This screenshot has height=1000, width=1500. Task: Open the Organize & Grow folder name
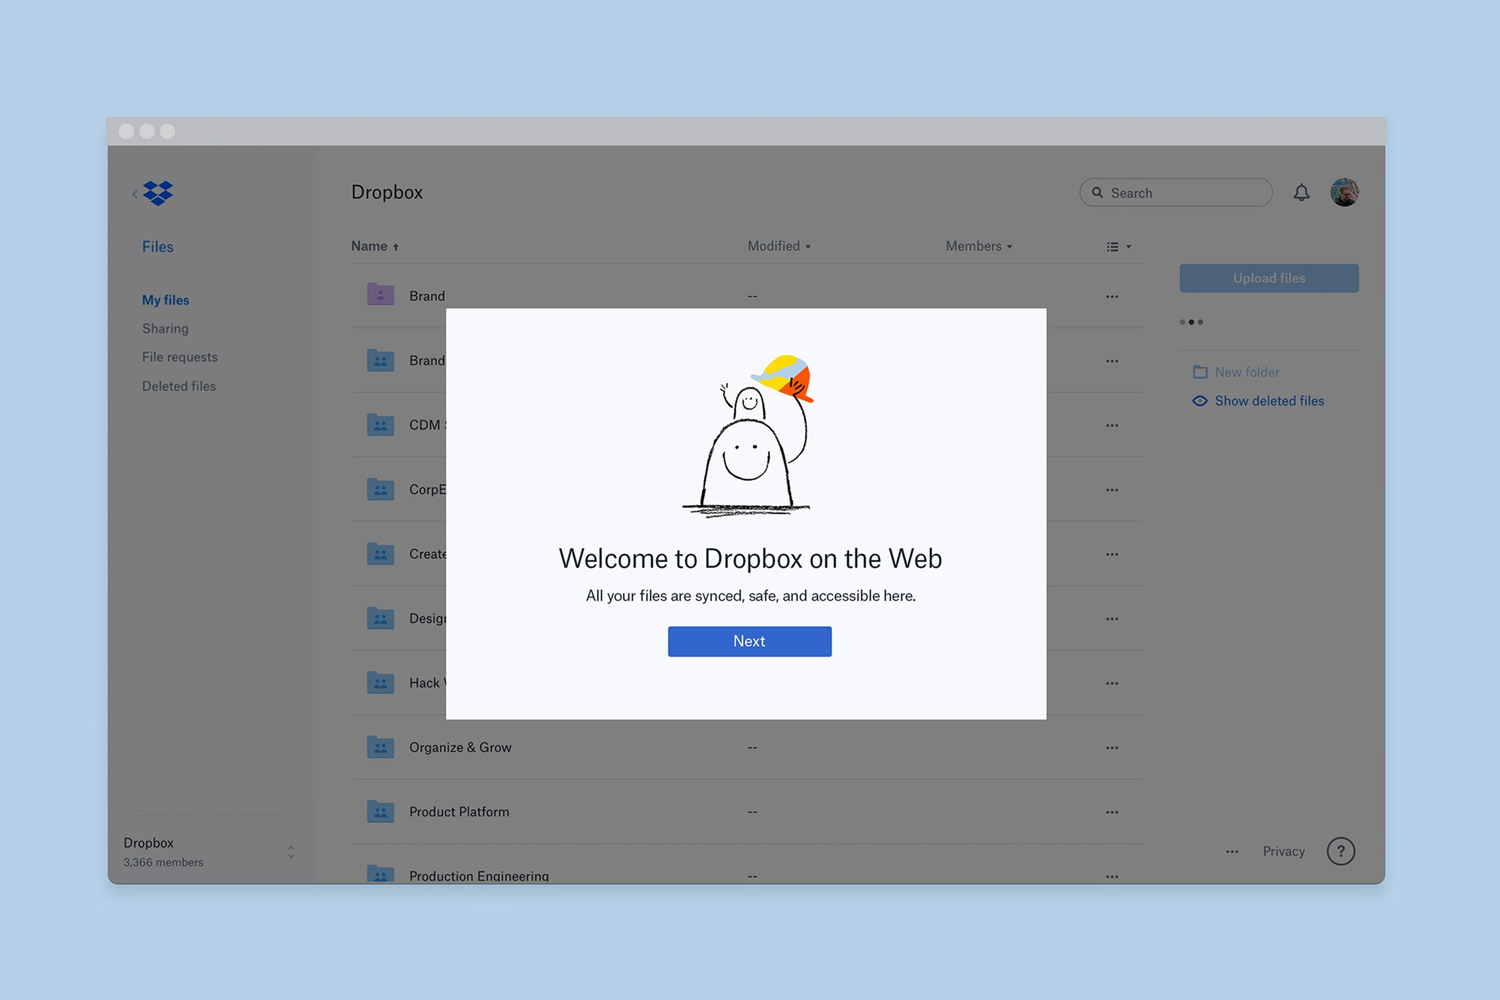460,748
